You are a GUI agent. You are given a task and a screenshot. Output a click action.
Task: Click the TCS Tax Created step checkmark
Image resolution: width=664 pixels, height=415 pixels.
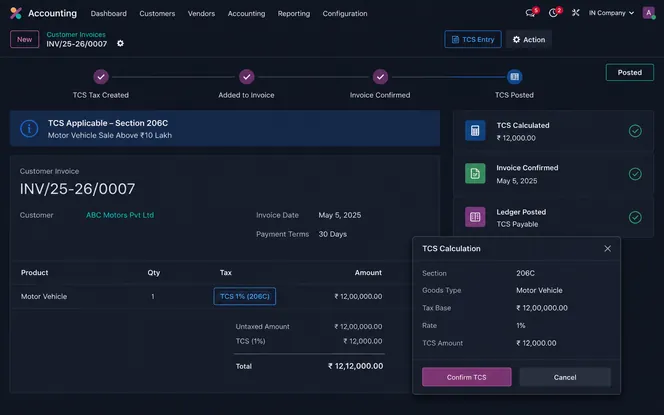tap(101, 77)
